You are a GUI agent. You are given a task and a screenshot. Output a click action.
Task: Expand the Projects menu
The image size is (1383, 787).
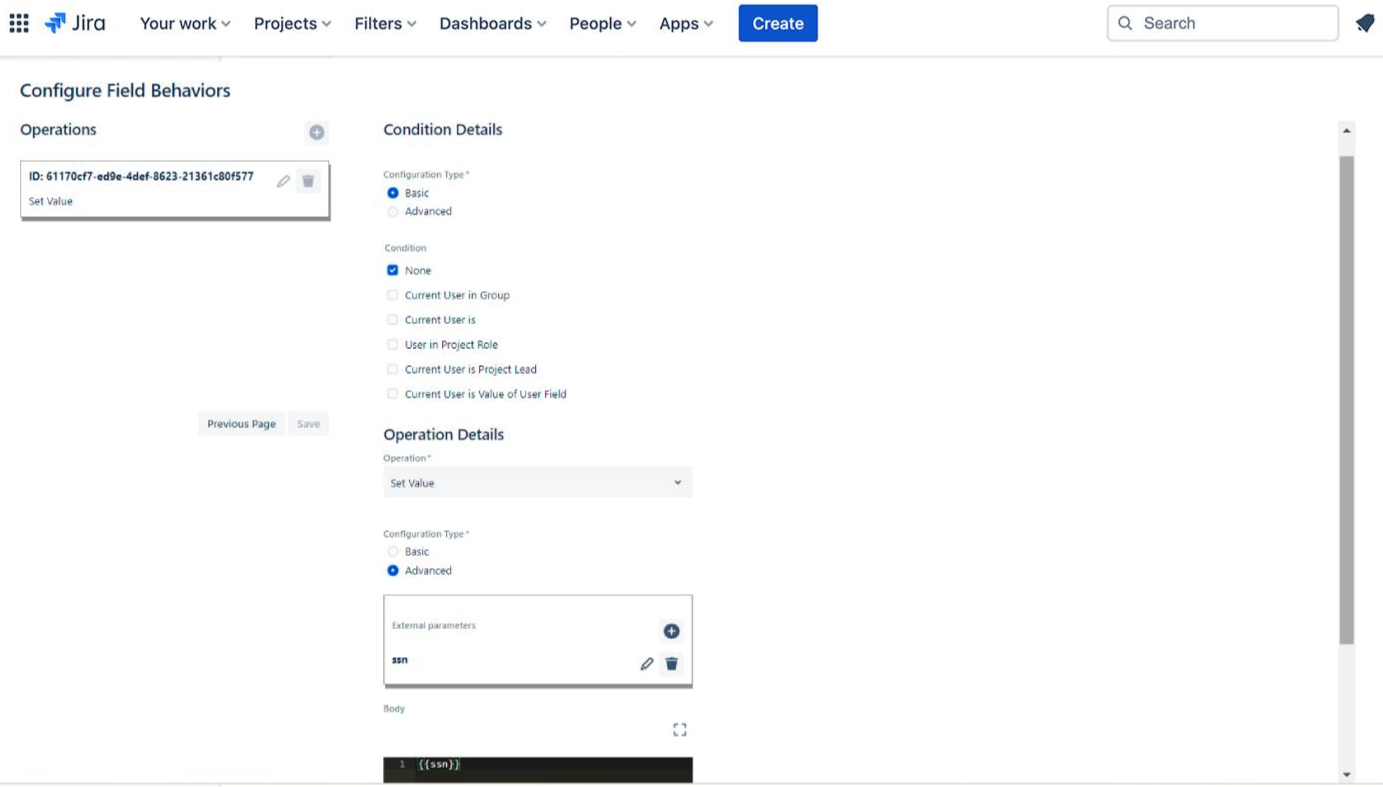coord(292,23)
